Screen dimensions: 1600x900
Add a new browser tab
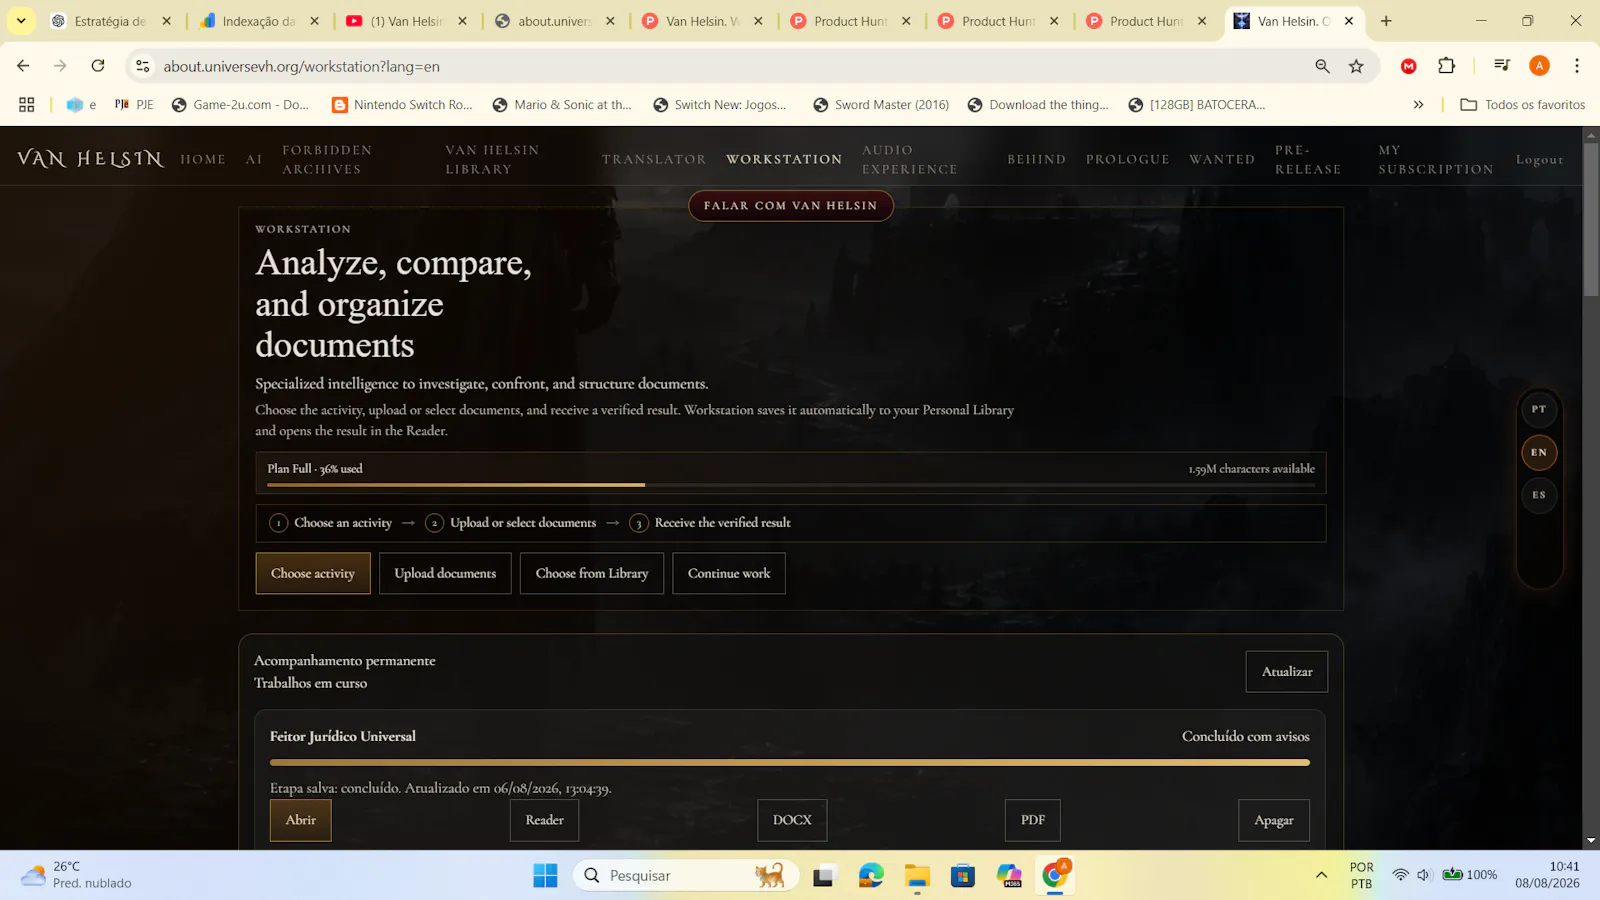1386,21
